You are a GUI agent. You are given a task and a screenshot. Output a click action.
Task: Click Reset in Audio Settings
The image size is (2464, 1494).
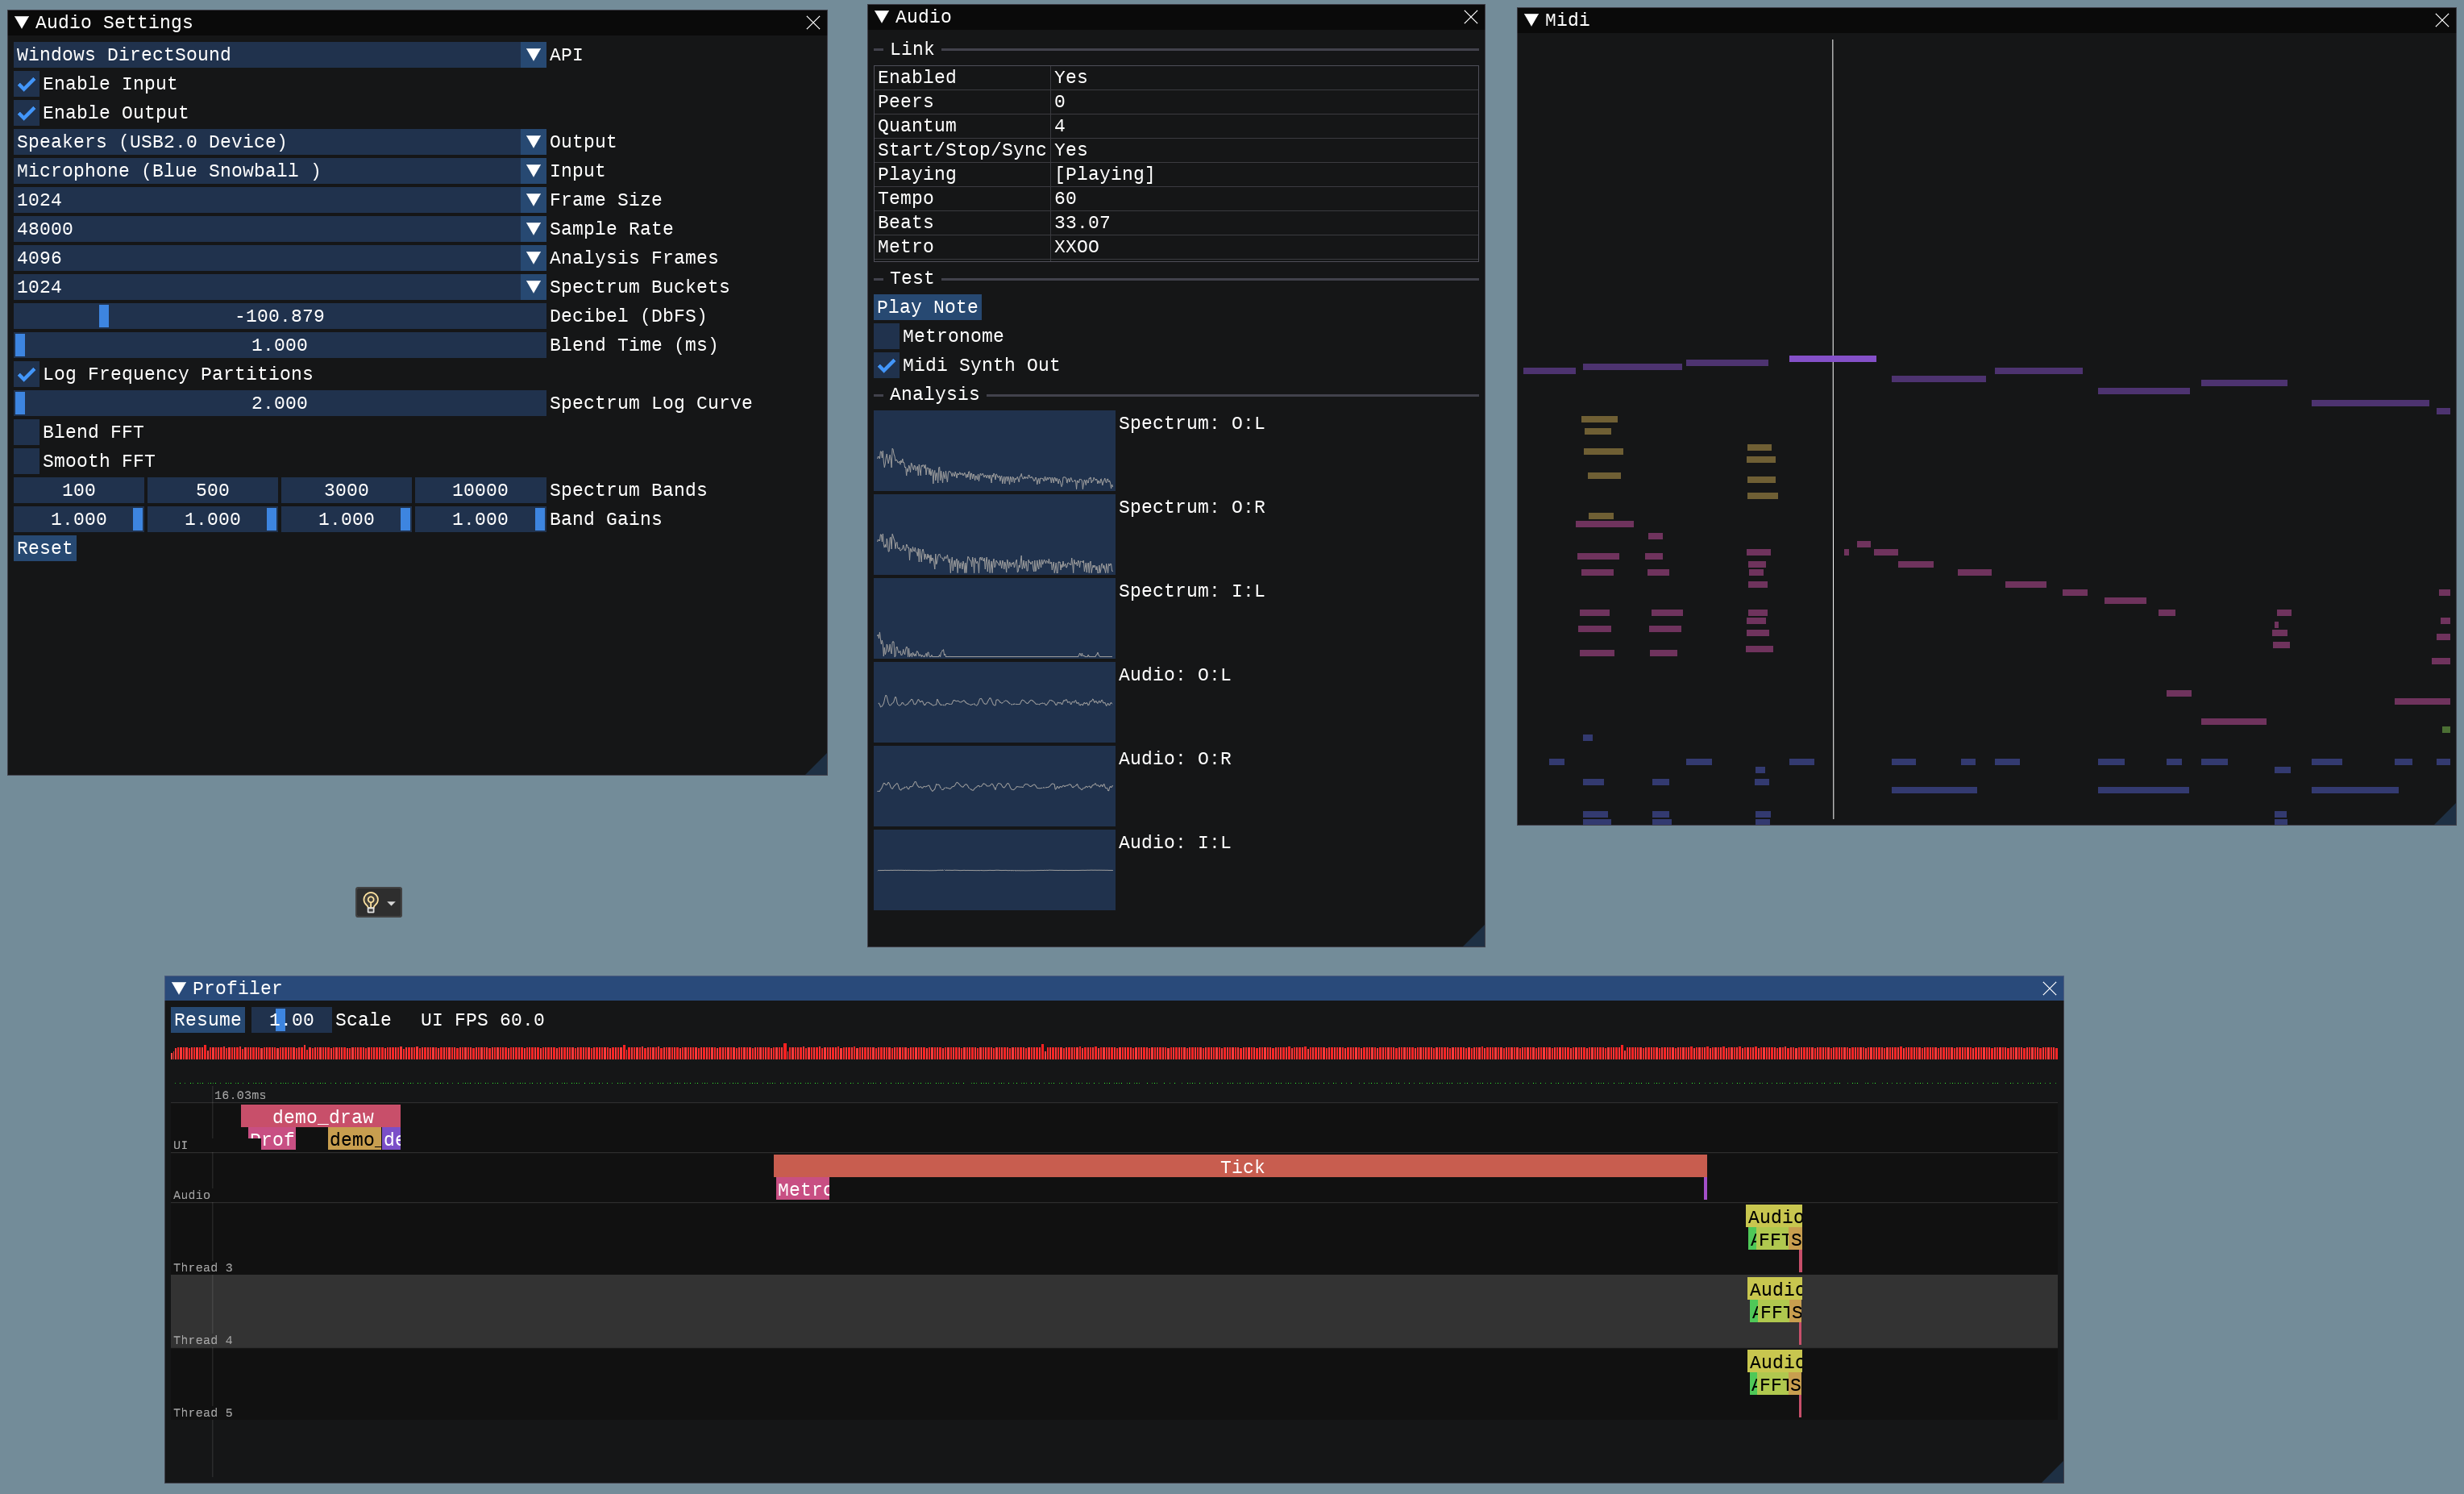click(x=44, y=548)
